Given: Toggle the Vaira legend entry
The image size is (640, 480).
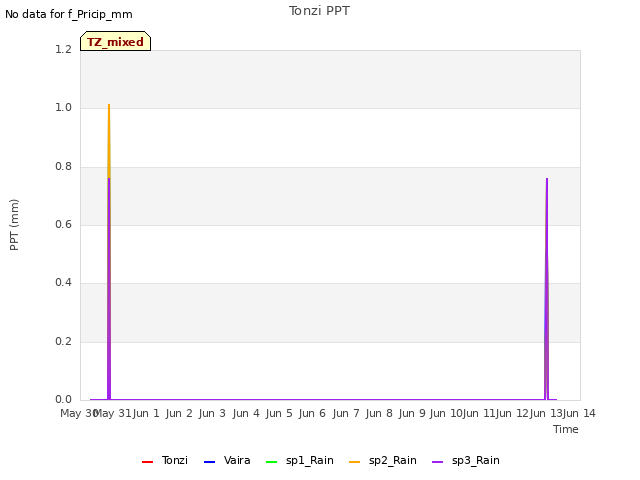Looking at the screenshot, I should pyautogui.click(x=227, y=460).
